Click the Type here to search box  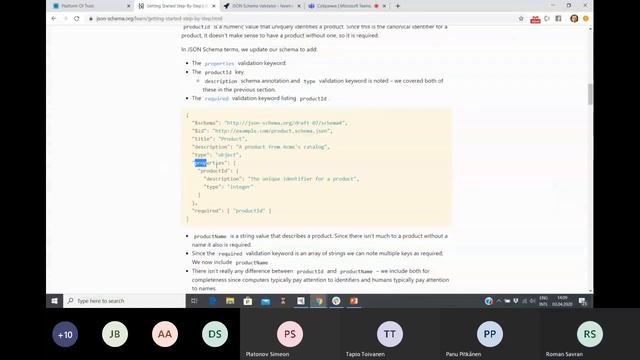click(x=124, y=301)
